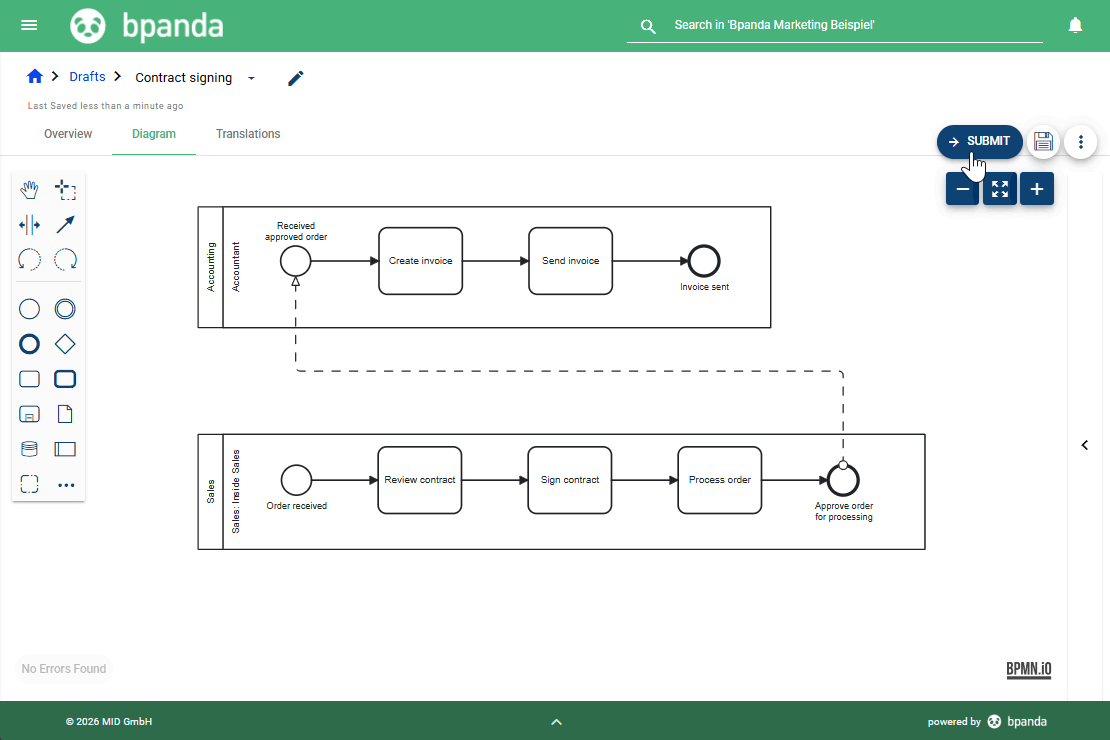The image size is (1110, 740).
Task: Select the Diagram tab
Action: click(x=154, y=134)
